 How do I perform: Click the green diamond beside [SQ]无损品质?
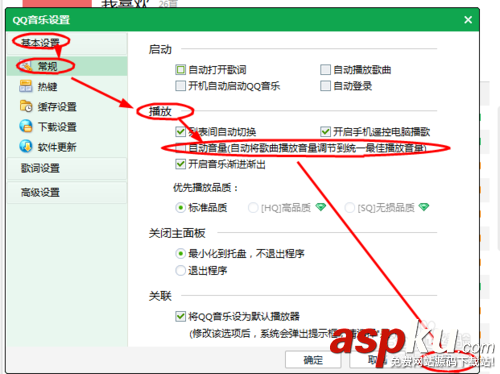click(x=424, y=207)
